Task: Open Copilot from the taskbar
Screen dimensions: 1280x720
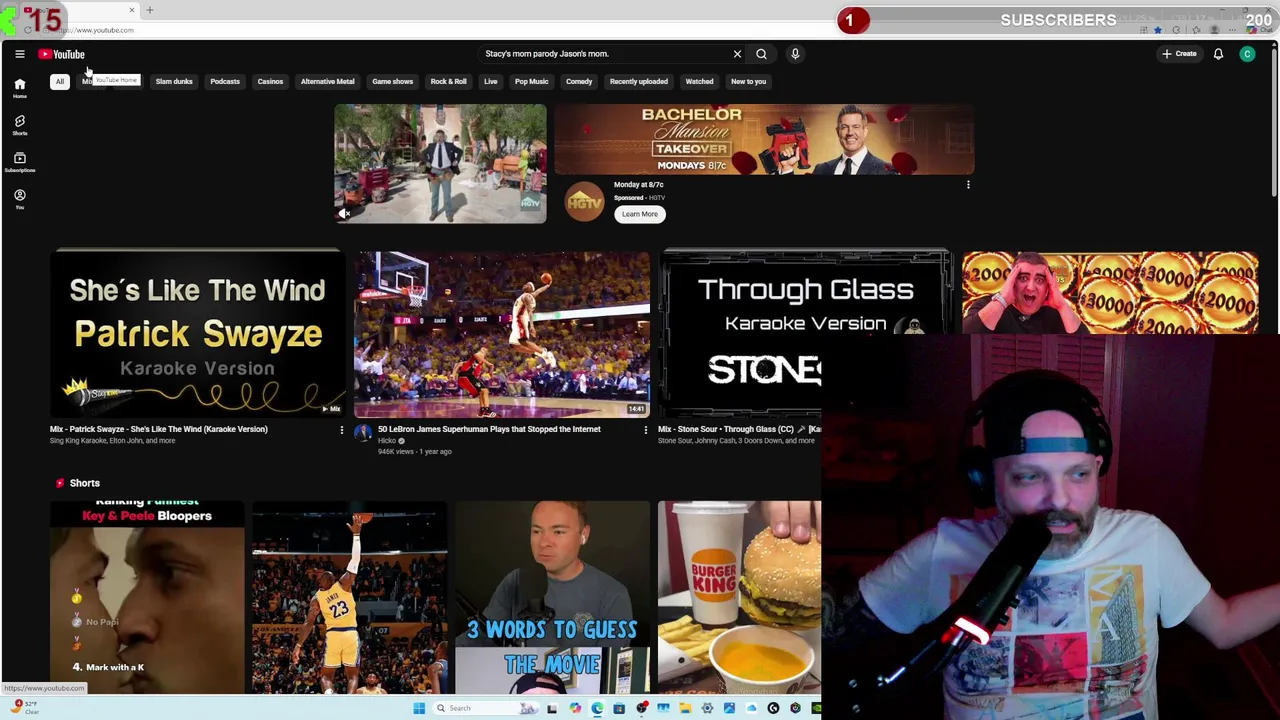Action: (x=575, y=708)
